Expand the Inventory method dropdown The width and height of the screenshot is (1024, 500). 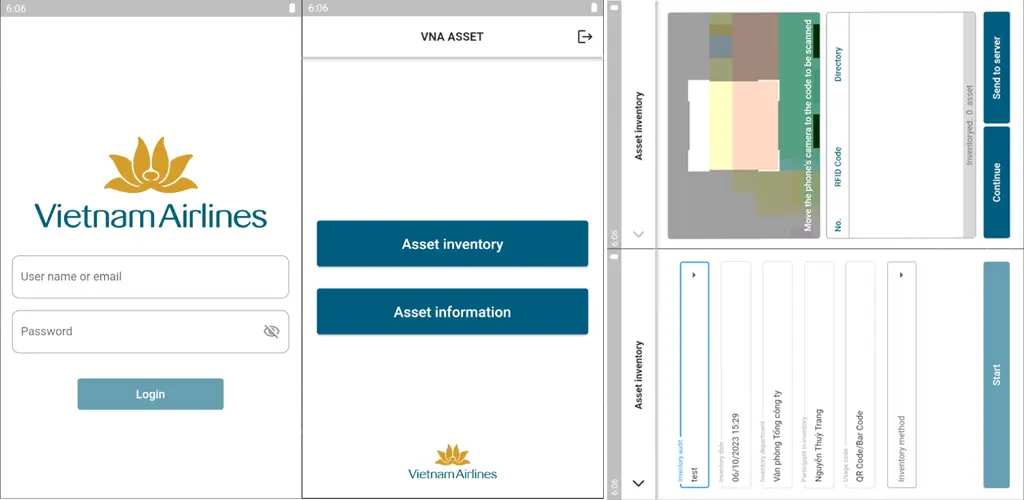[x=902, y=375]
